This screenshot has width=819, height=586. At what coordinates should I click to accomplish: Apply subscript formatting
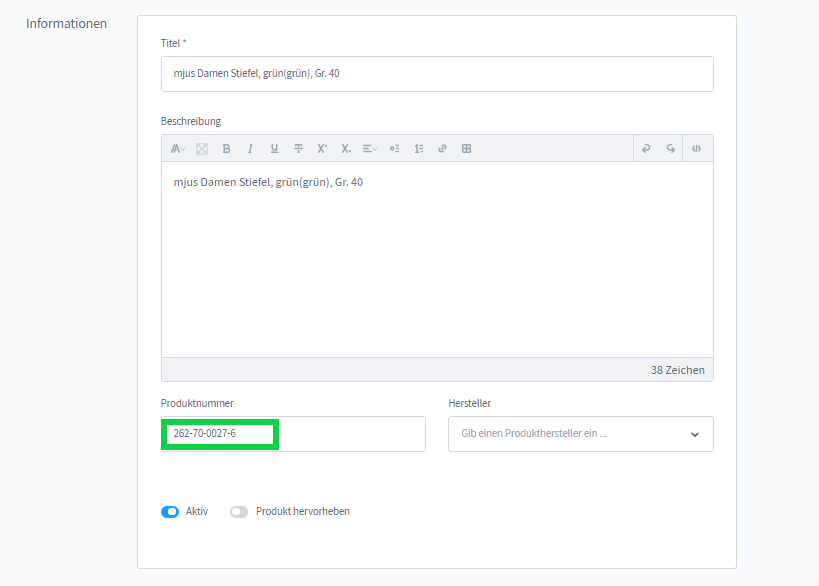coord(346,149)
